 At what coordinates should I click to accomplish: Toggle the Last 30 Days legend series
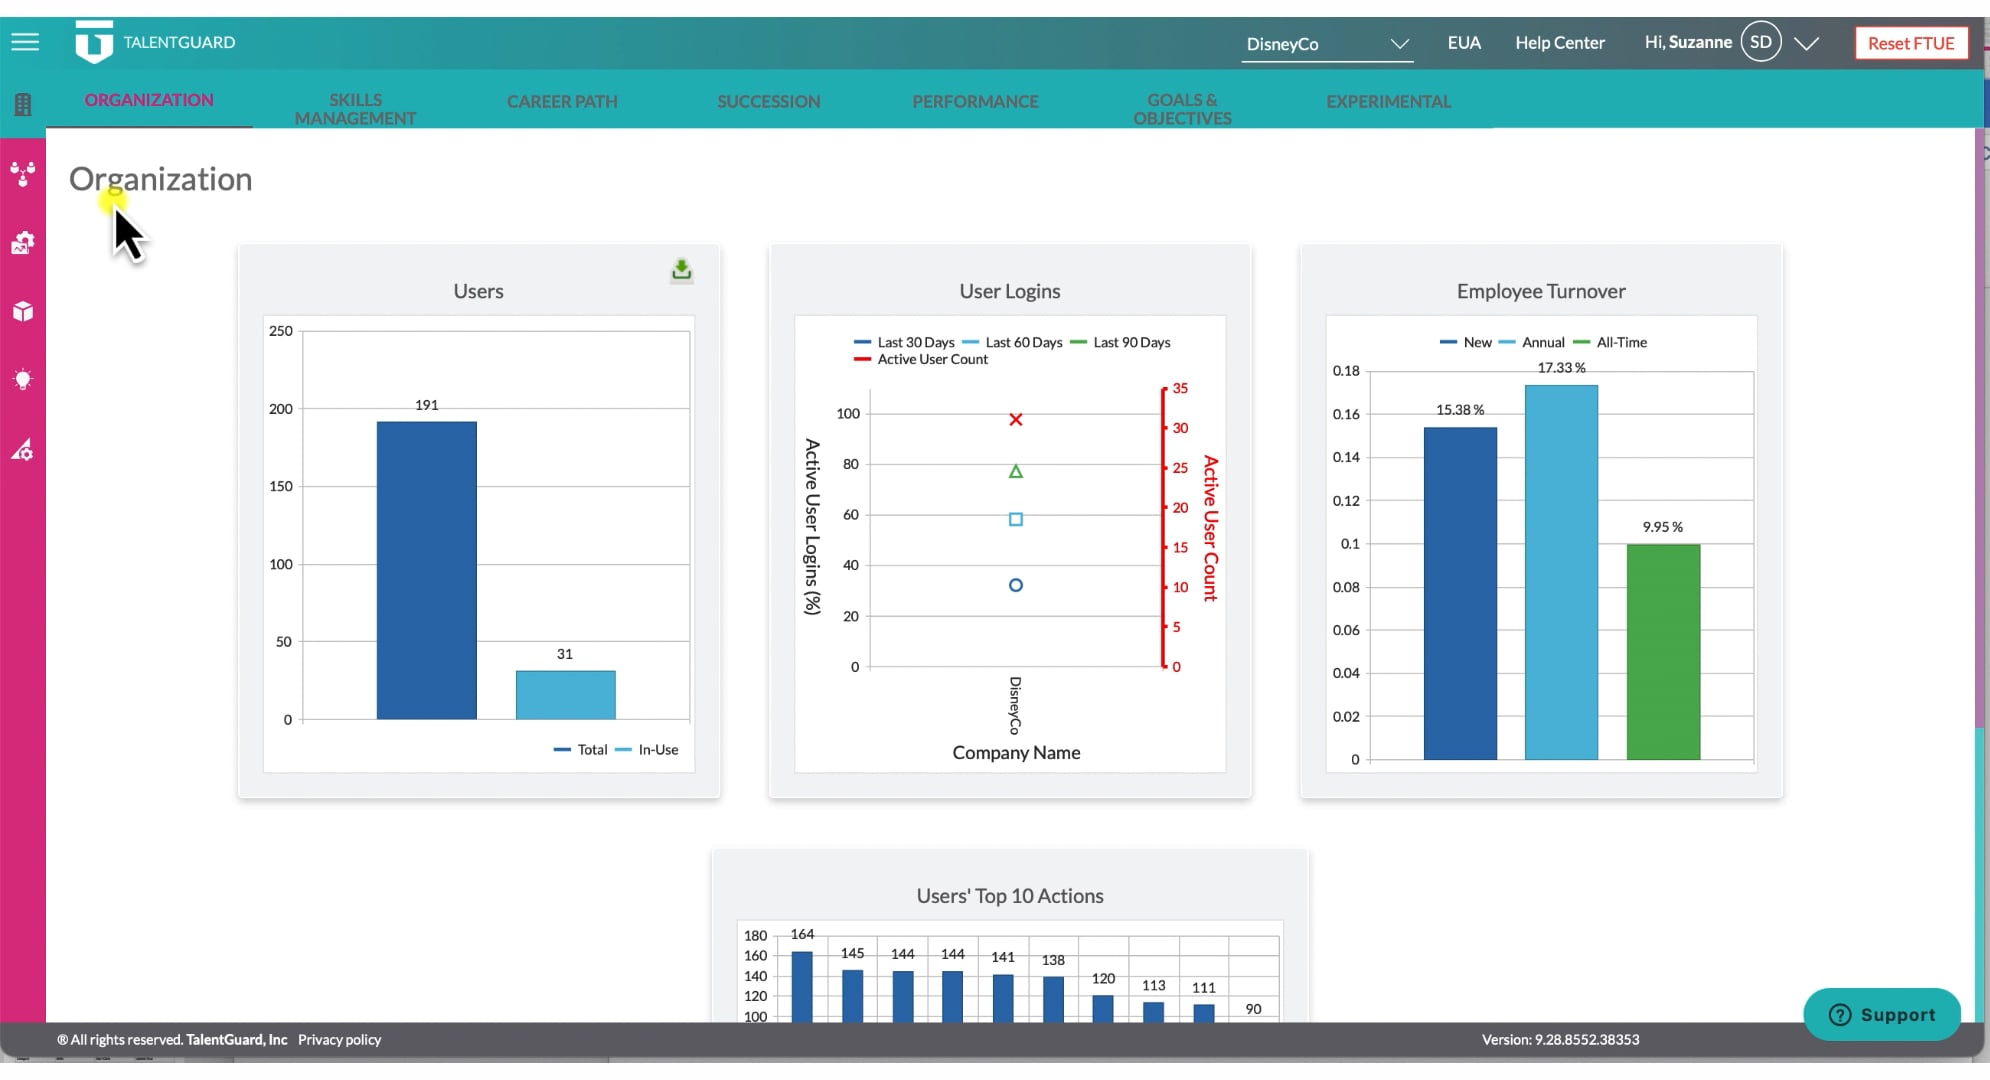pyautogui.click(x=905, y=342)
